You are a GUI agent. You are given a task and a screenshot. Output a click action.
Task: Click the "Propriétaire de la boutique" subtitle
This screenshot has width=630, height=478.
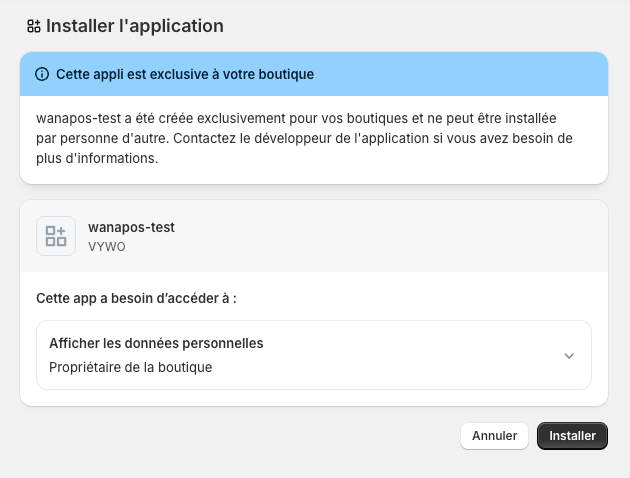tap(130, 367)
